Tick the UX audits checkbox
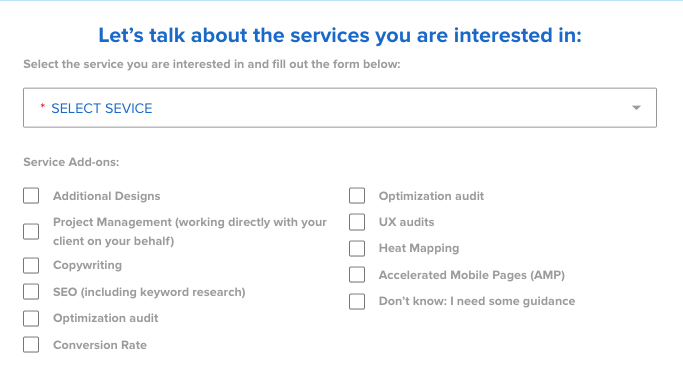Image resolution: width=683 pixels, height=372 pixels. 357,222
